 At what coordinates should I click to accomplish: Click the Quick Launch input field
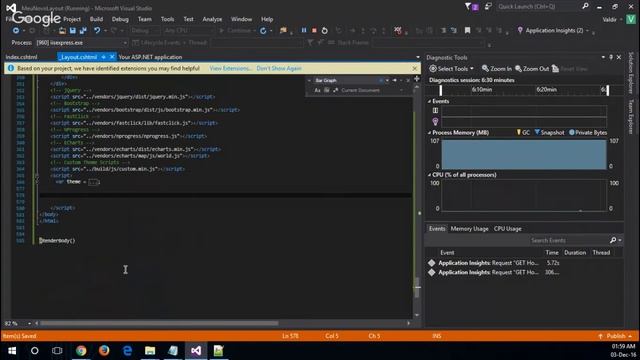click(x=538, y=7)
